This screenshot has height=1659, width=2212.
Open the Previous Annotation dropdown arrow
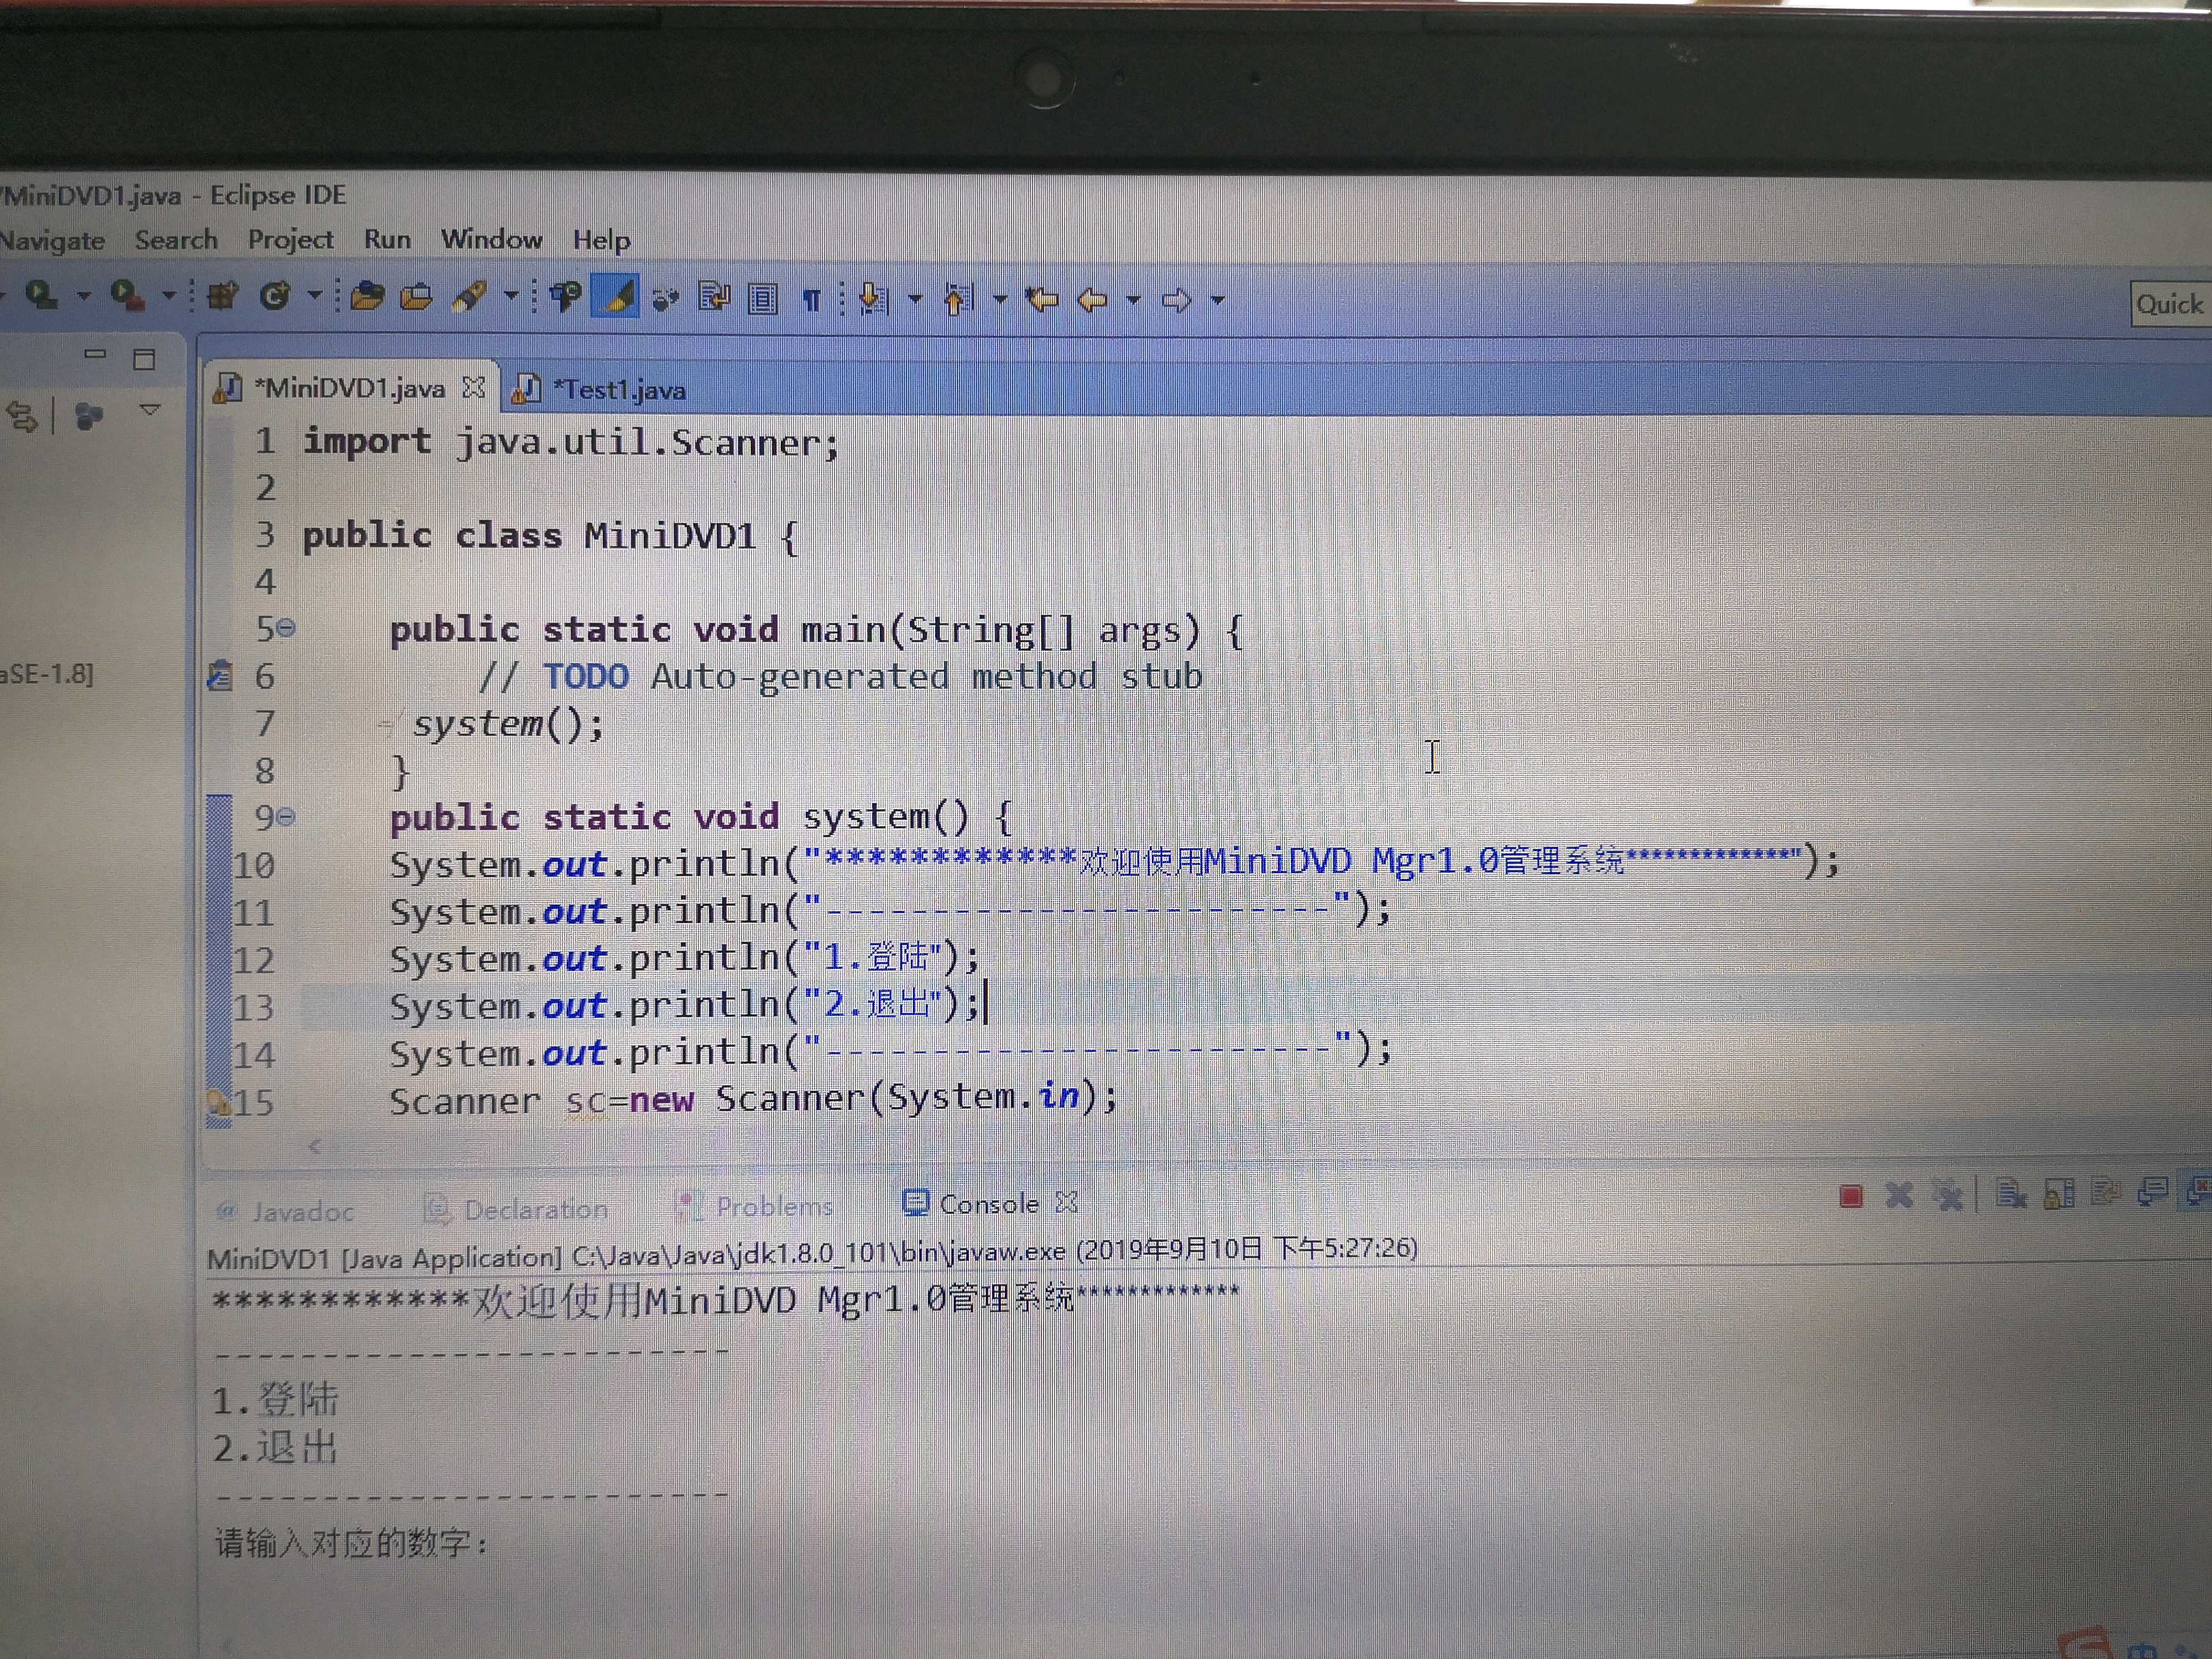1000,299
